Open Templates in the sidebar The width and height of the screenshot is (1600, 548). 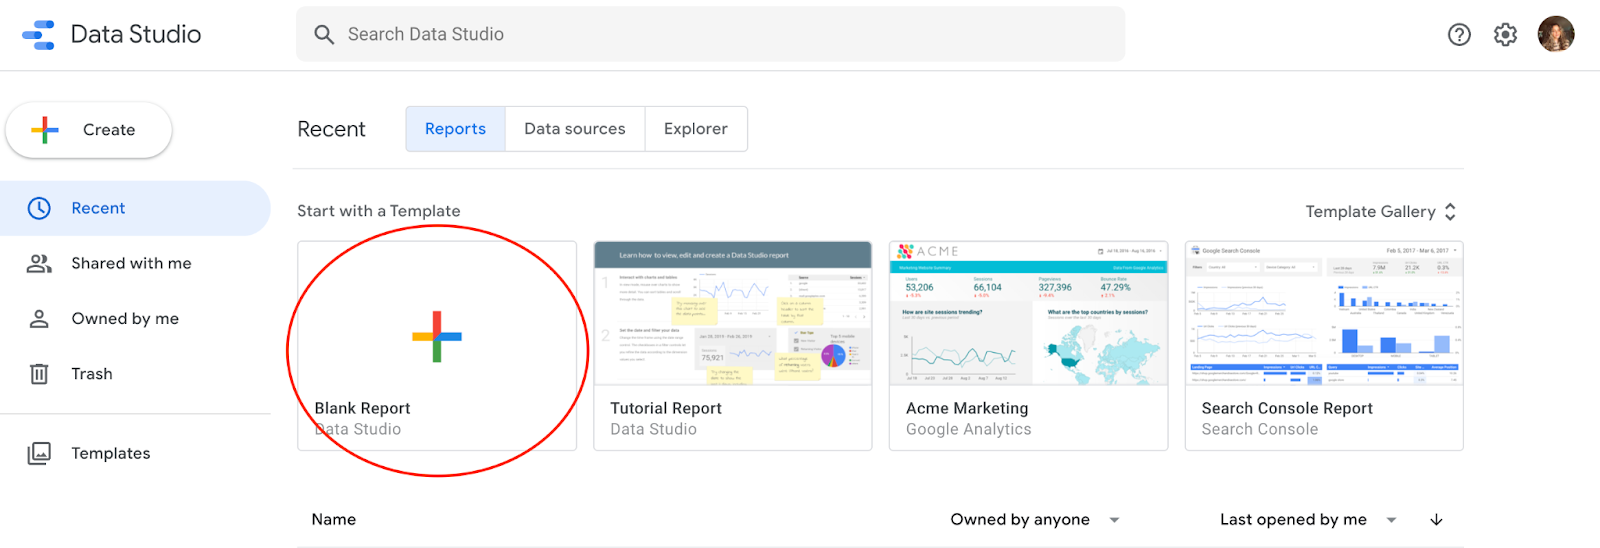[x=135, y=453]
